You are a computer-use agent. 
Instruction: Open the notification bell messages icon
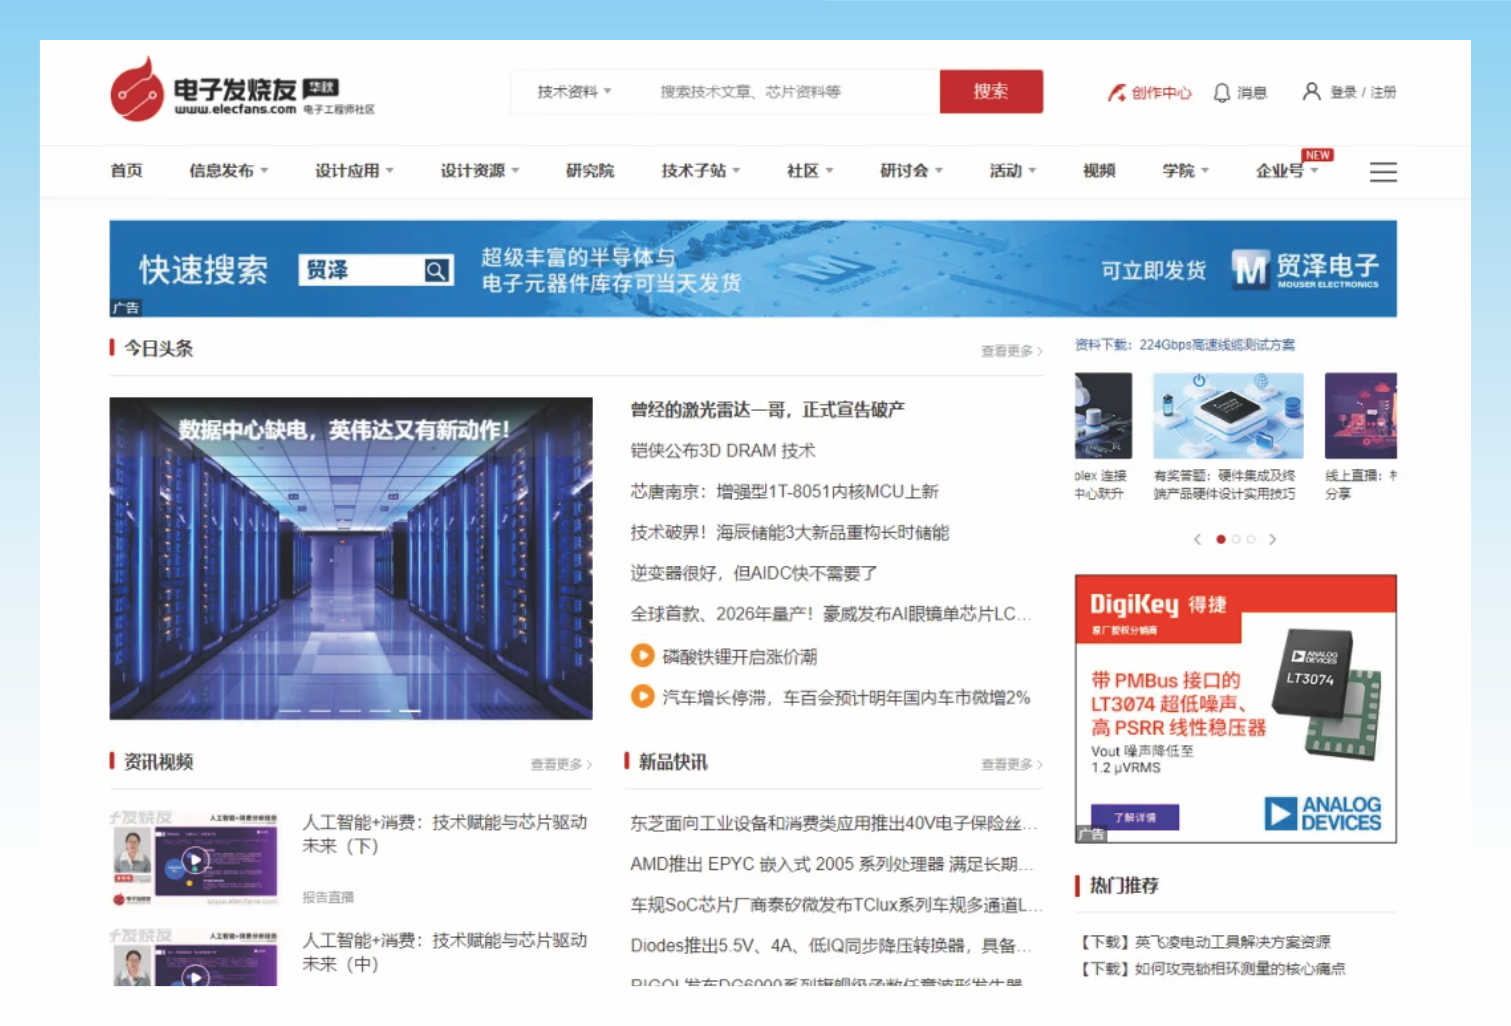[1221, 93]
